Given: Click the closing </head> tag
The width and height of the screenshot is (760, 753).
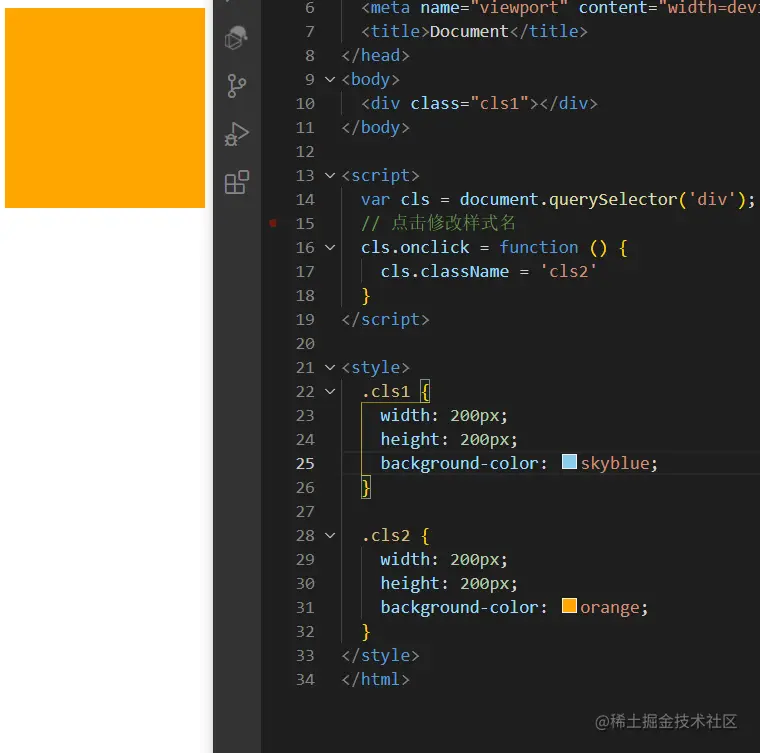Looking at the screenshot, I should [x=375, y=55].
